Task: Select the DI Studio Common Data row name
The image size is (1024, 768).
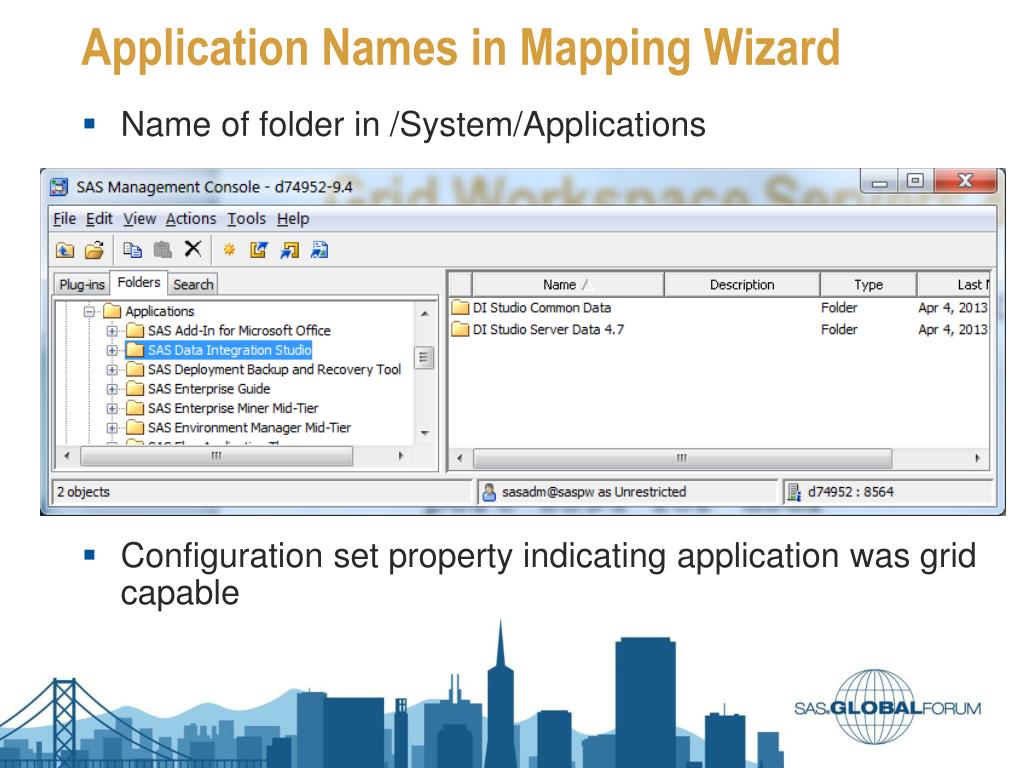Action: 541,308
